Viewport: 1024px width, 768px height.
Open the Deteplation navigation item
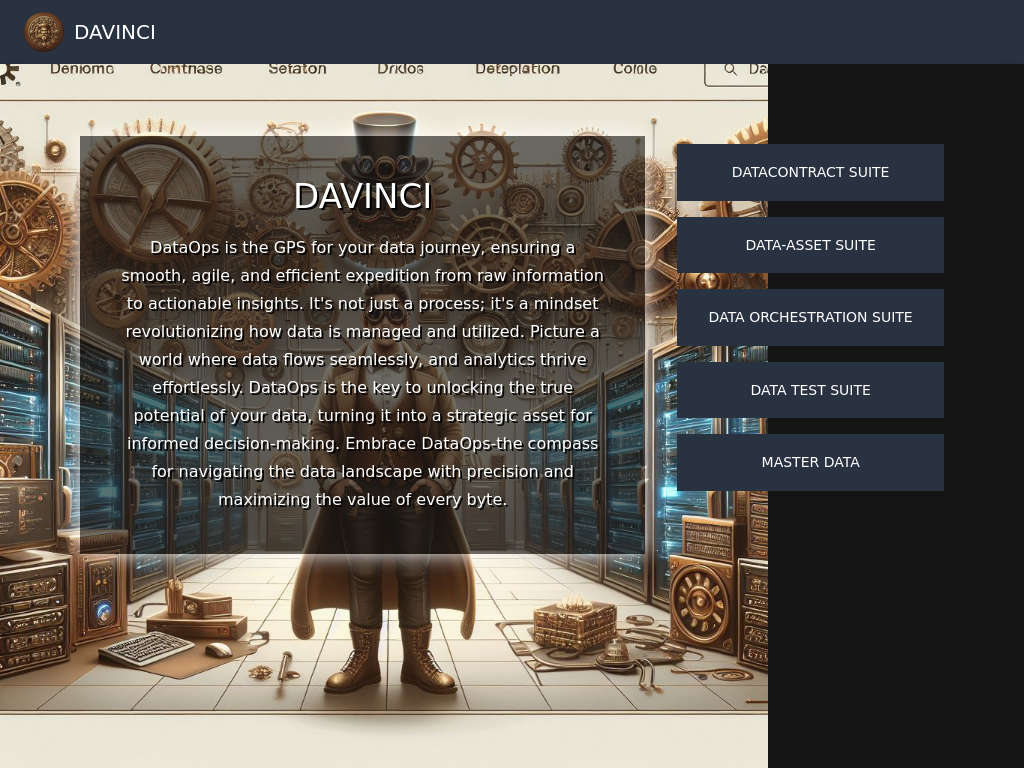click(x=517, y=69)
